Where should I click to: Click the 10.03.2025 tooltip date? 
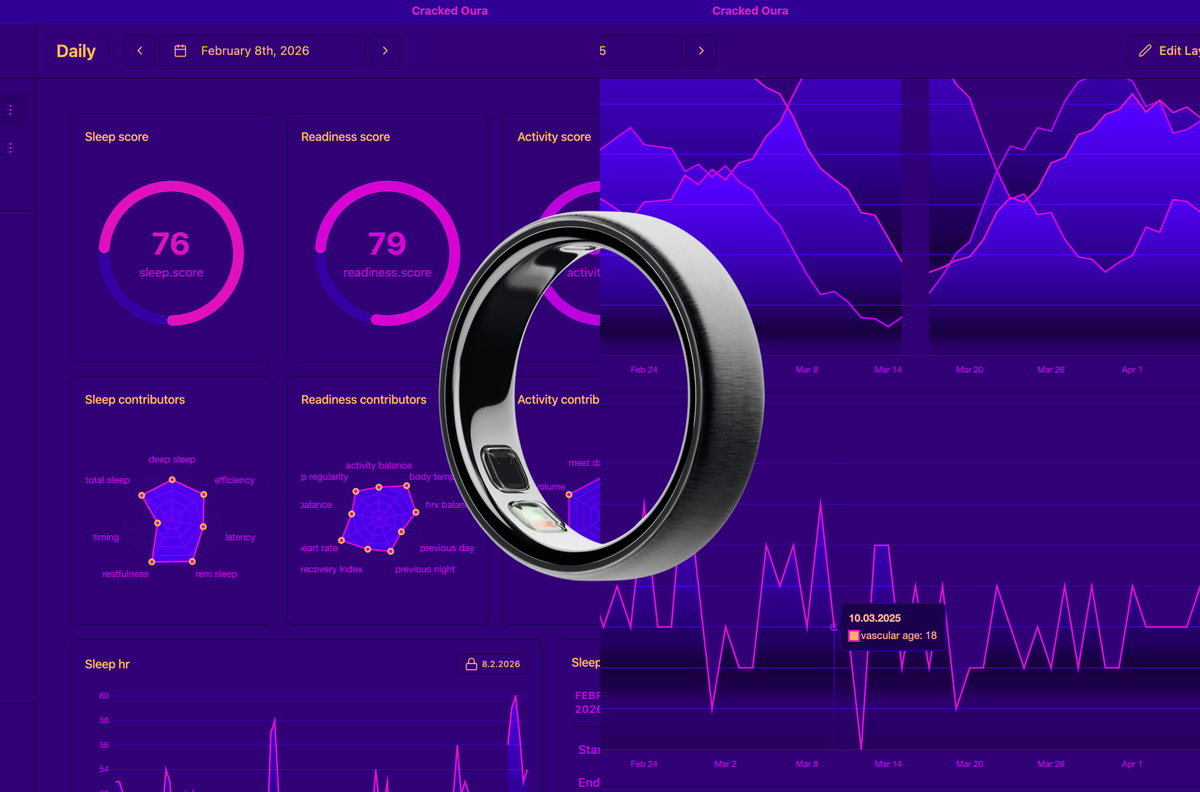click(x=875, y=618)
